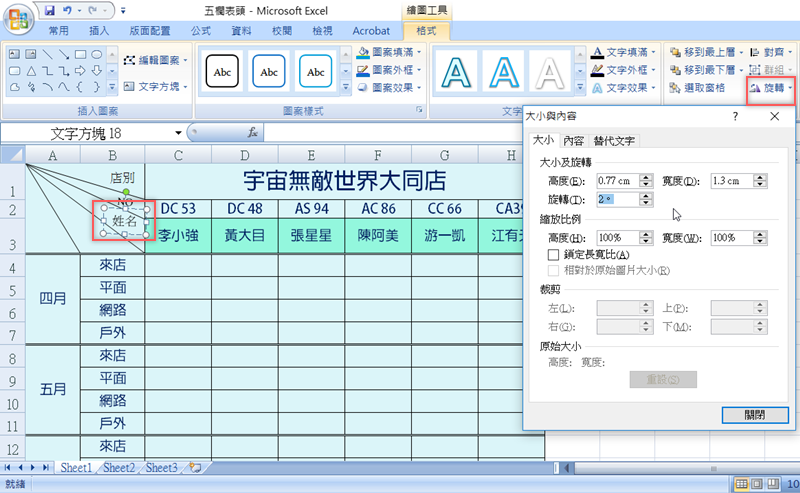Open the 旋轉 (Rotate) menu

772,88
